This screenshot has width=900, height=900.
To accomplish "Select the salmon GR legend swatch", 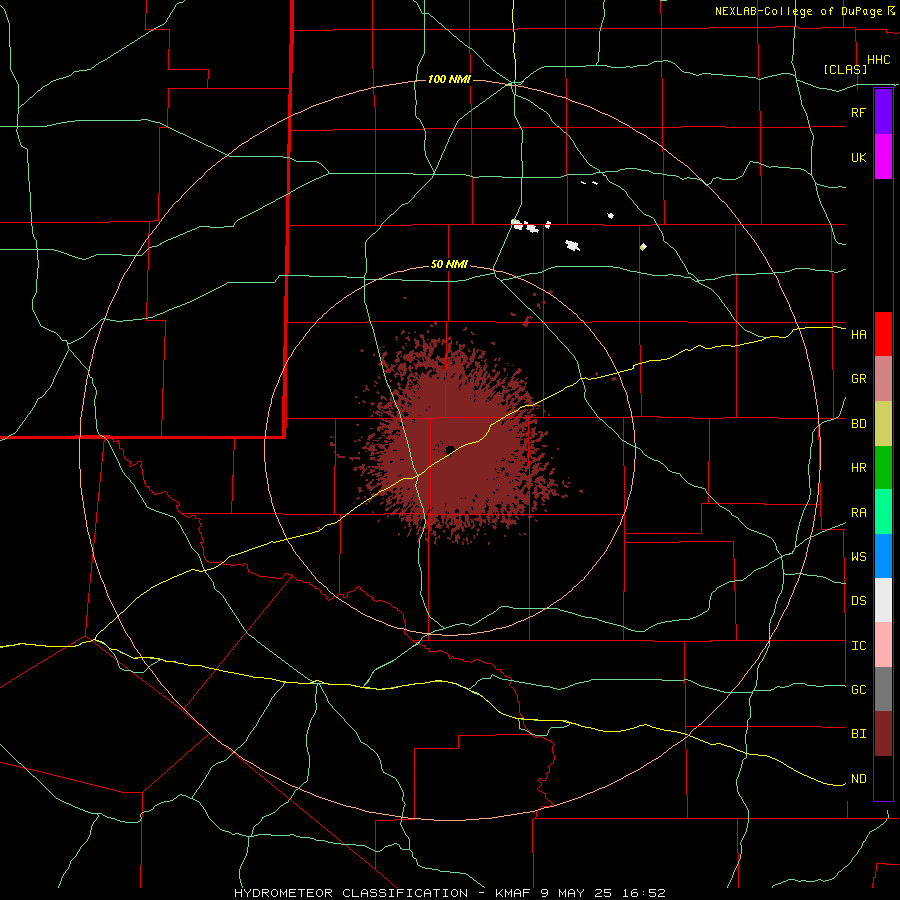I will 883,379.
